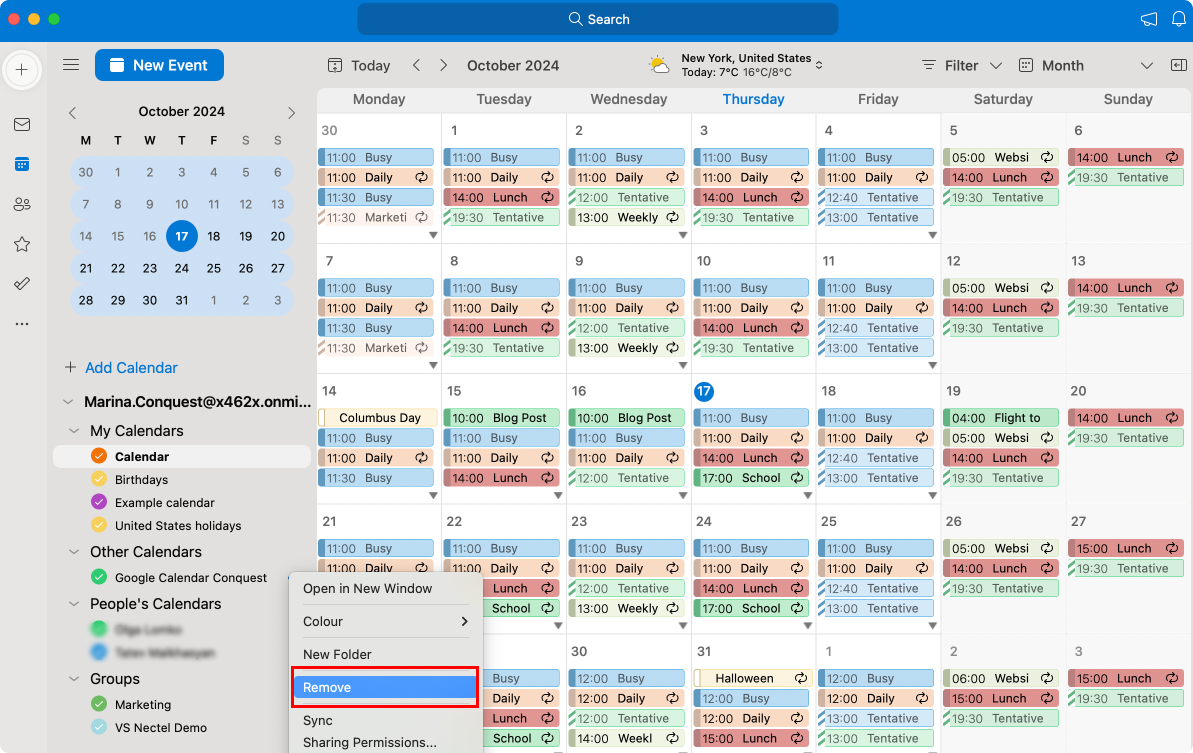Toggle the Calendar checkbox under My Calendars
The height and width of the screenshot is (753, 1193).
point(99,456)
